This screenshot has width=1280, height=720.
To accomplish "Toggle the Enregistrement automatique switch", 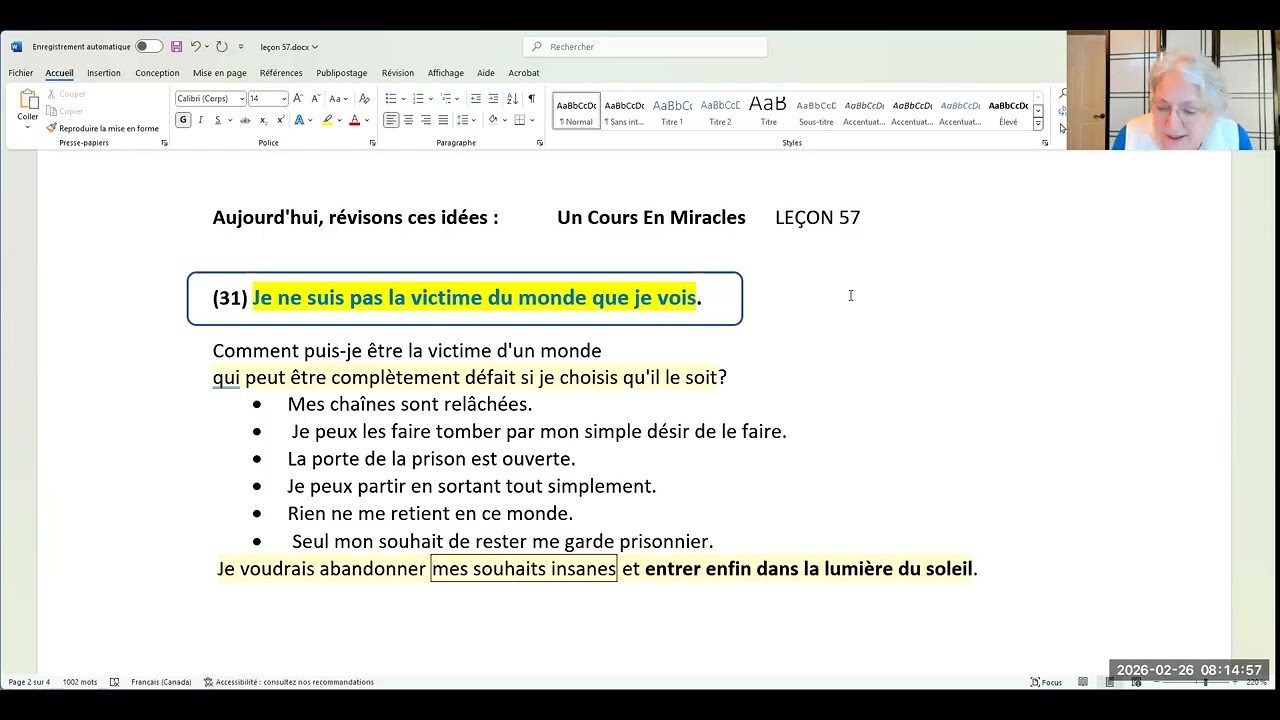I will [x=149, y=47].
